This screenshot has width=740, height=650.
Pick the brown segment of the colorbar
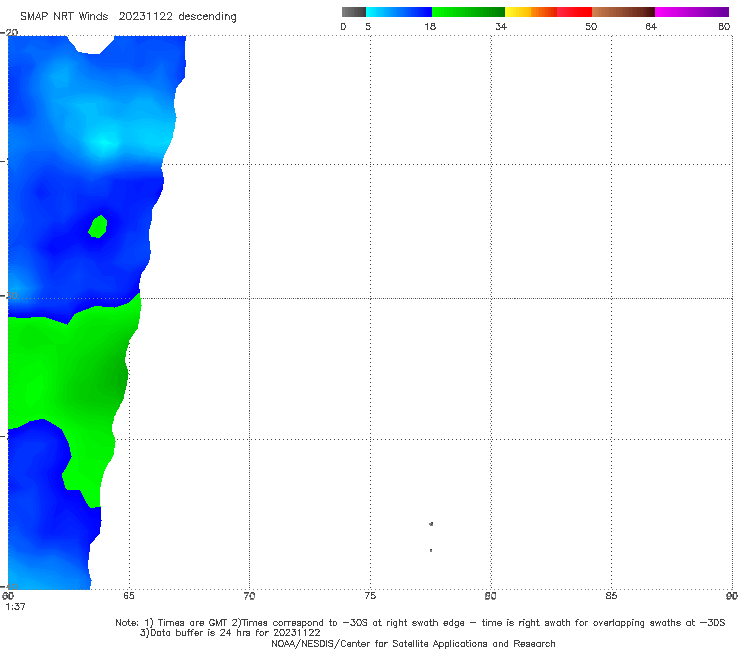click(623, 12)
